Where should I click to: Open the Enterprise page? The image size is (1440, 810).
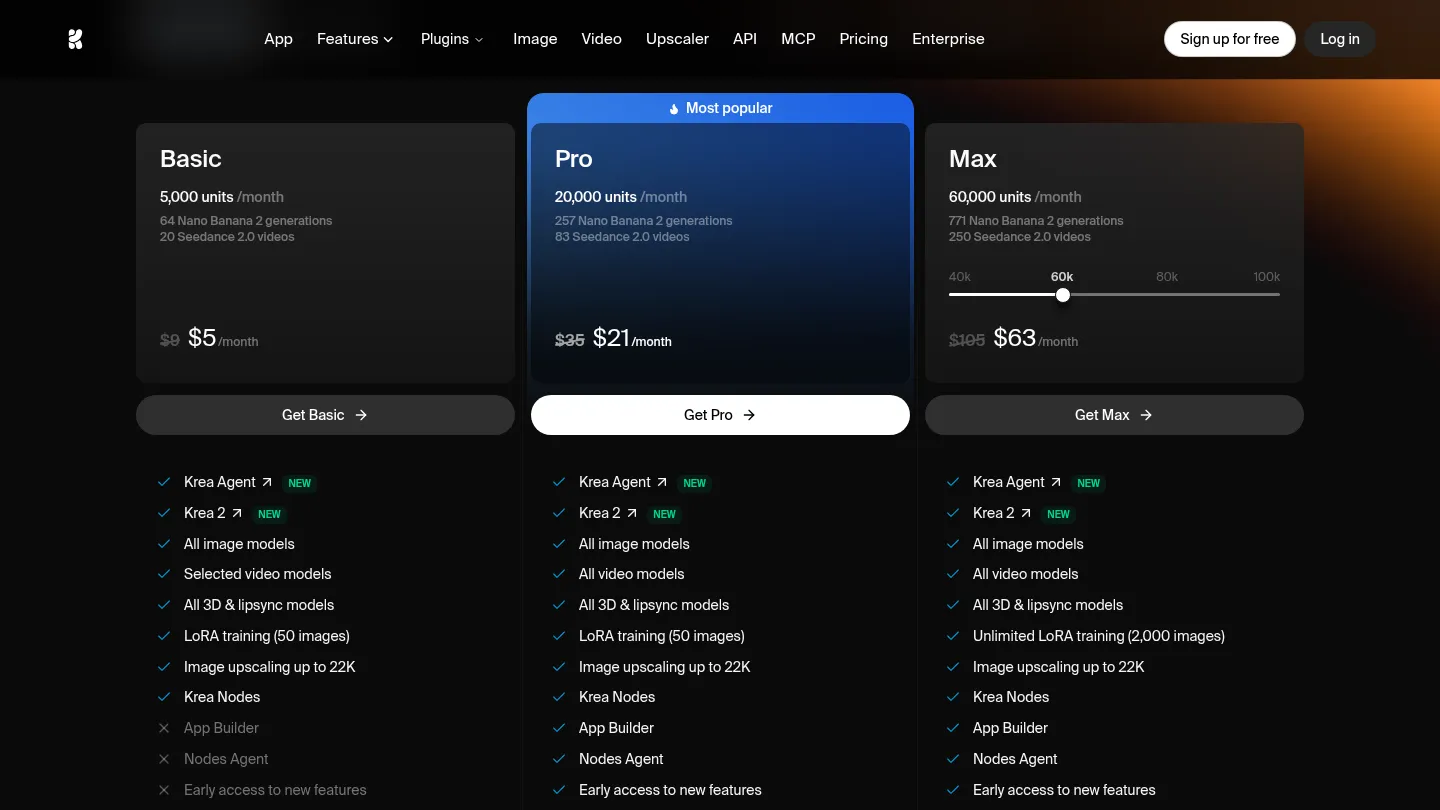[x=948, y=39]
